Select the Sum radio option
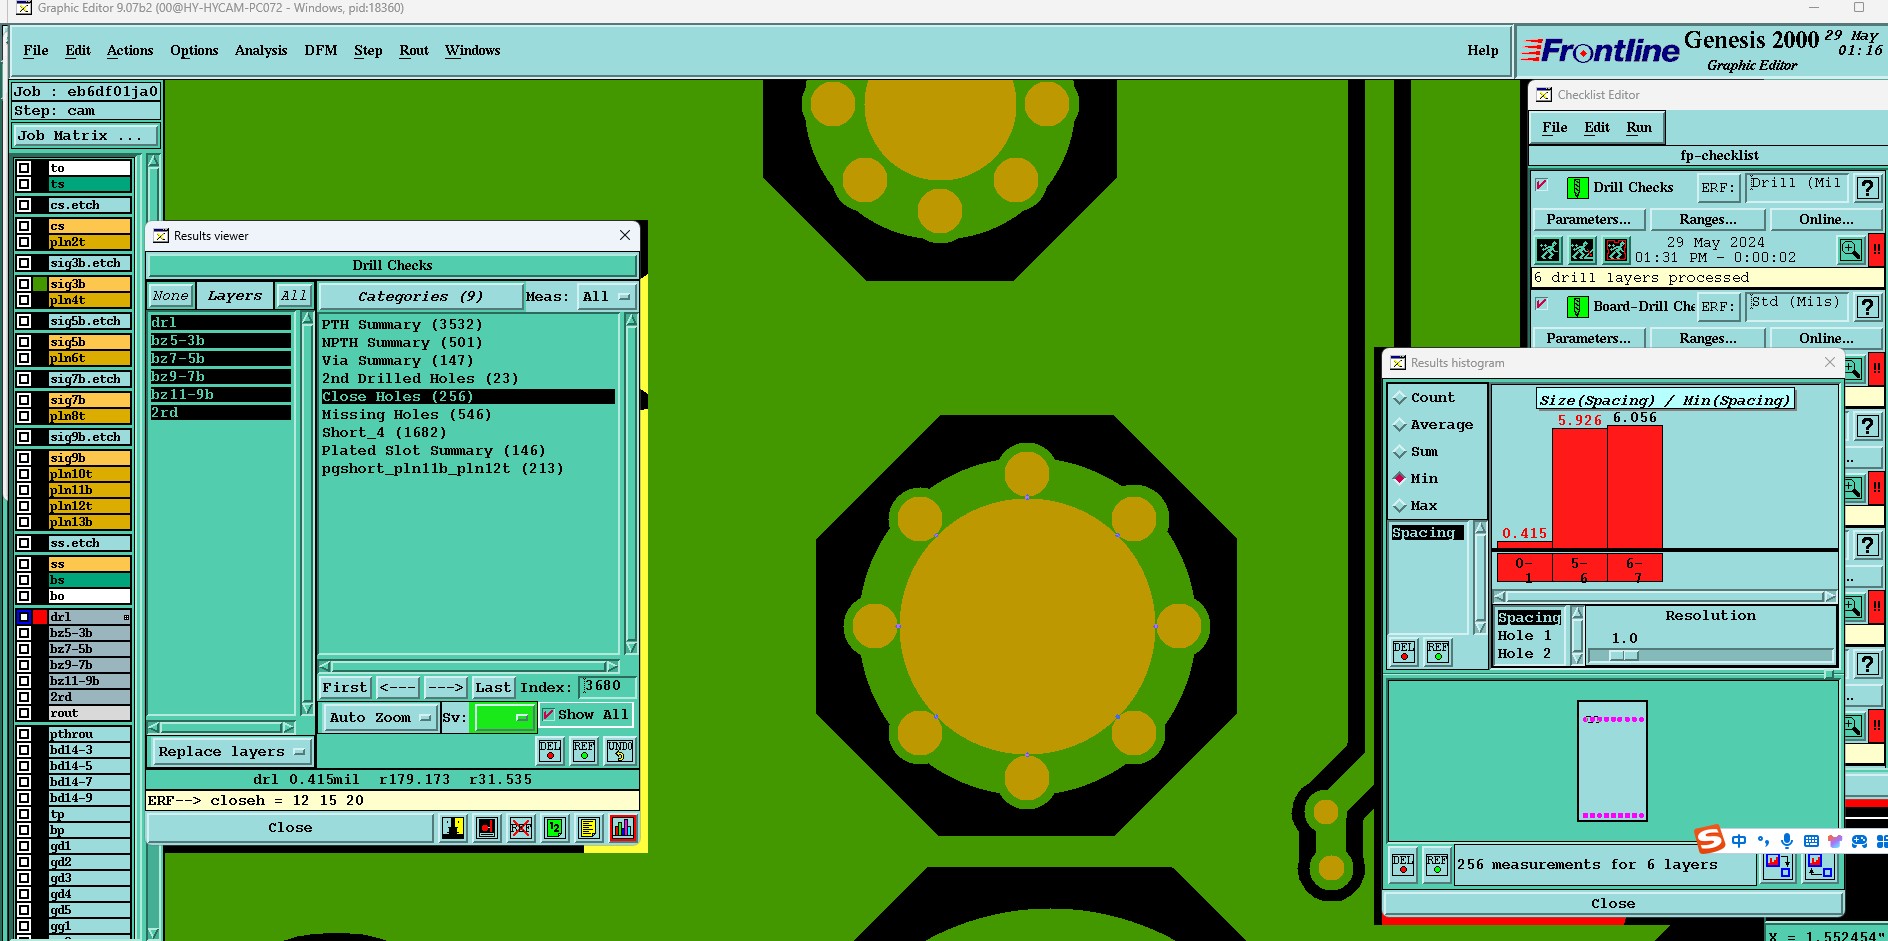The width and height of the screenshot is (1888, 941). point(1400,452)
